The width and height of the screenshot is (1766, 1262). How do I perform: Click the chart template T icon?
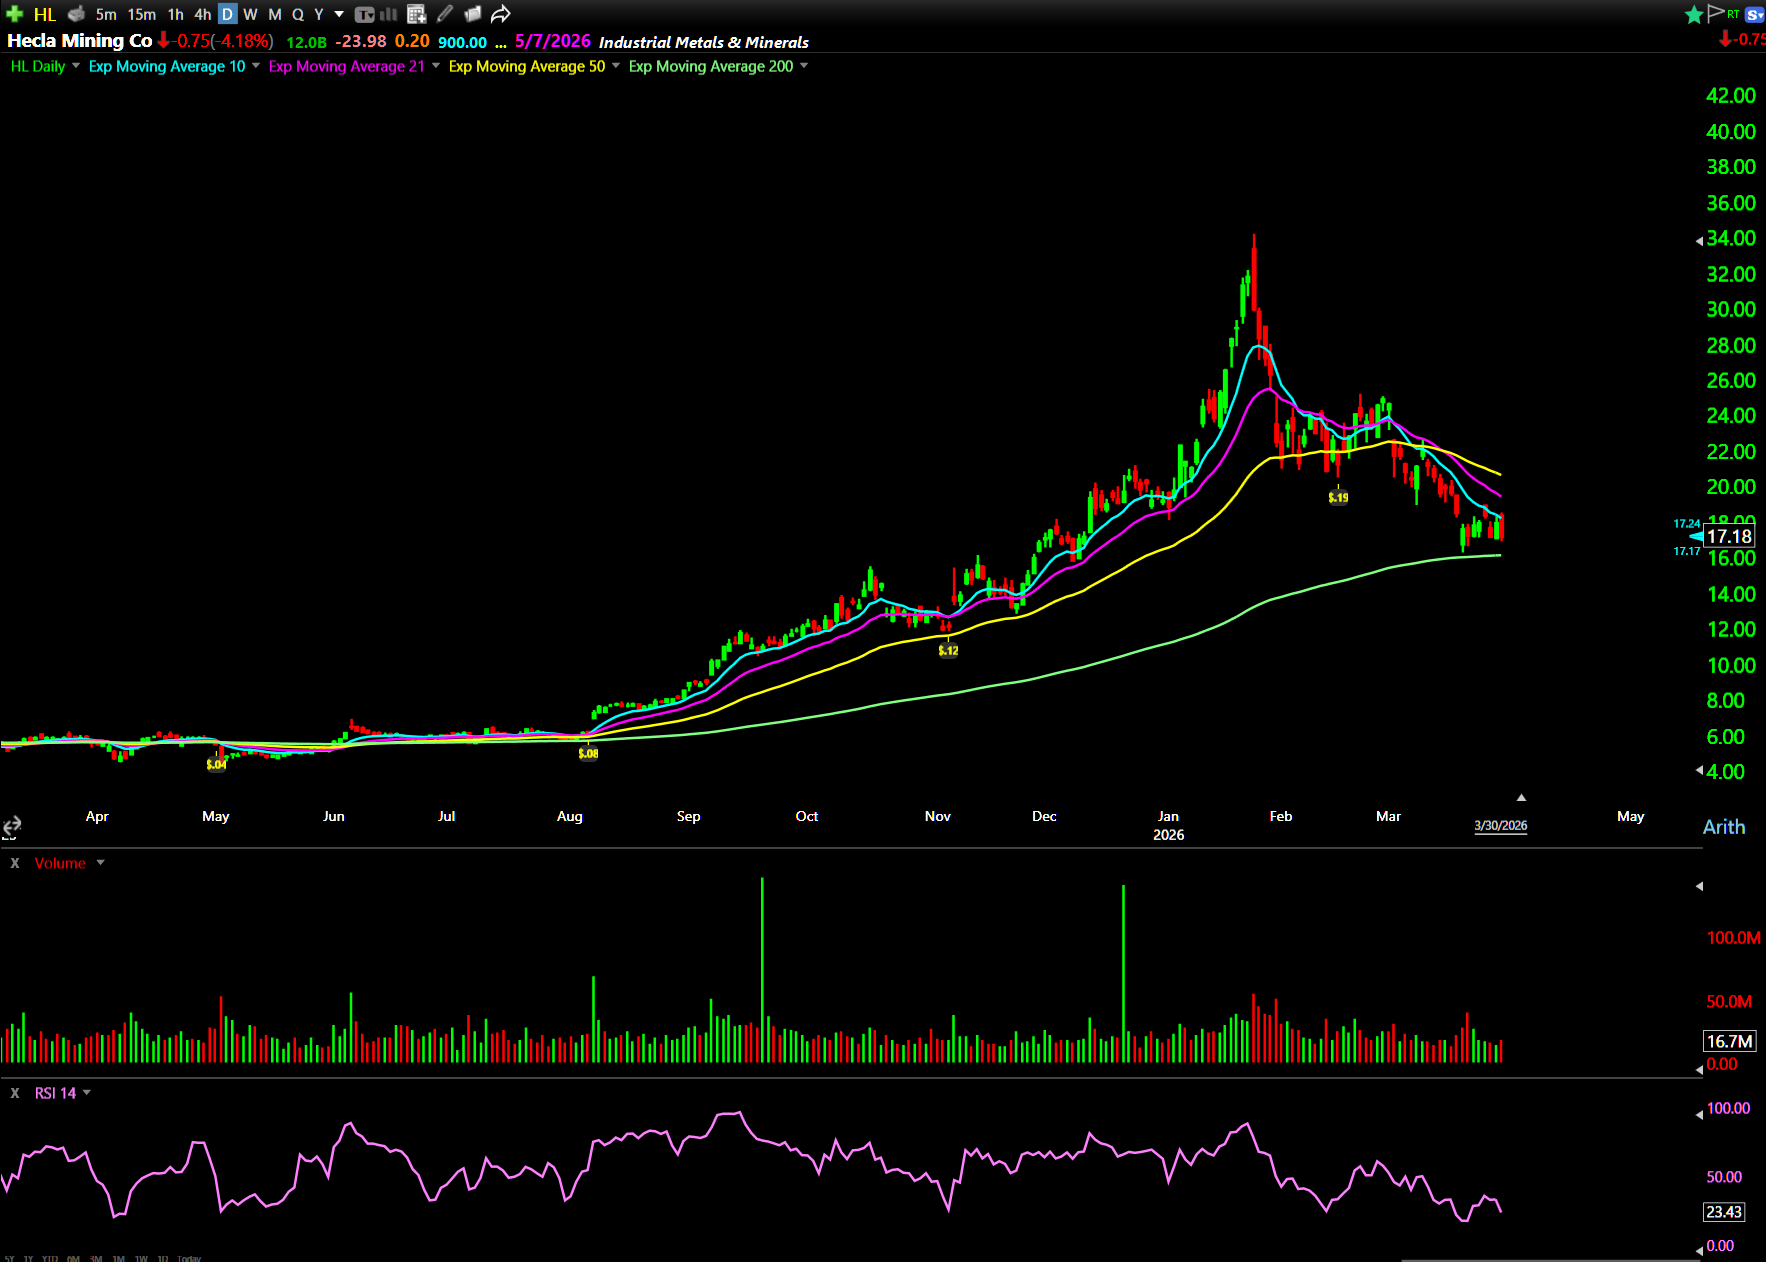pyautogui.click(x=365, y=14)
